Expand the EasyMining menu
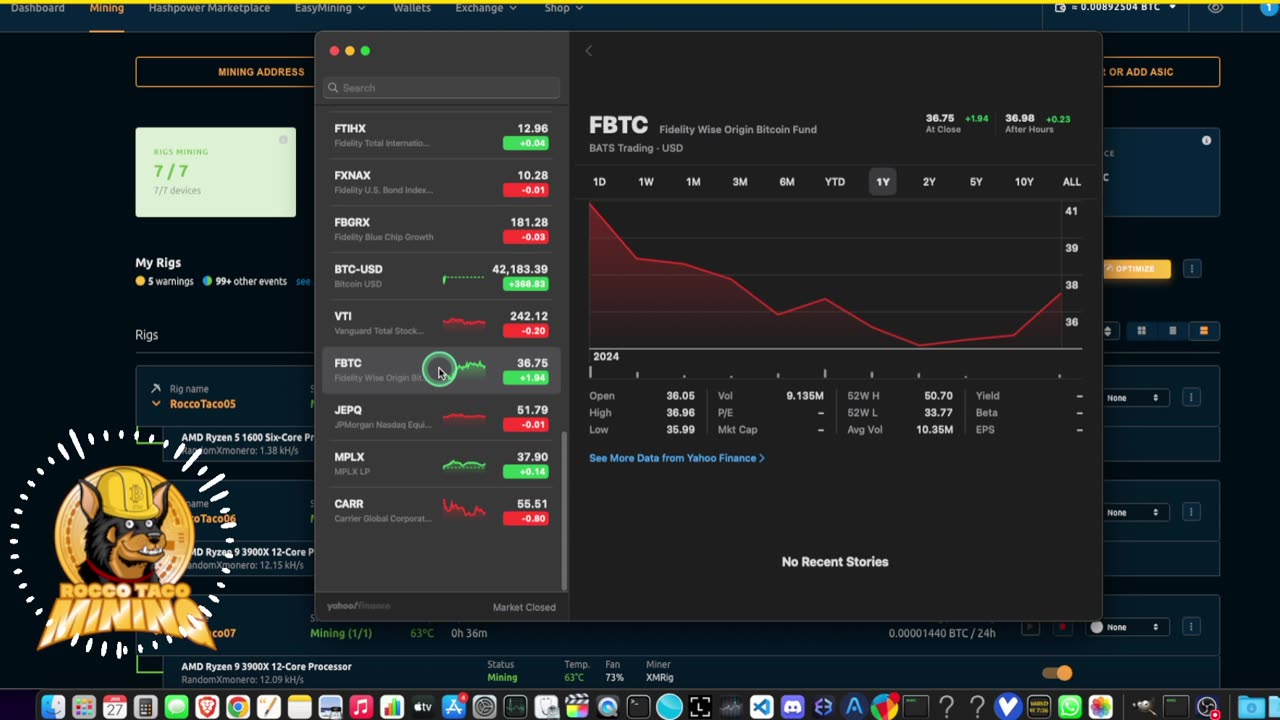 tap(330, 8)
